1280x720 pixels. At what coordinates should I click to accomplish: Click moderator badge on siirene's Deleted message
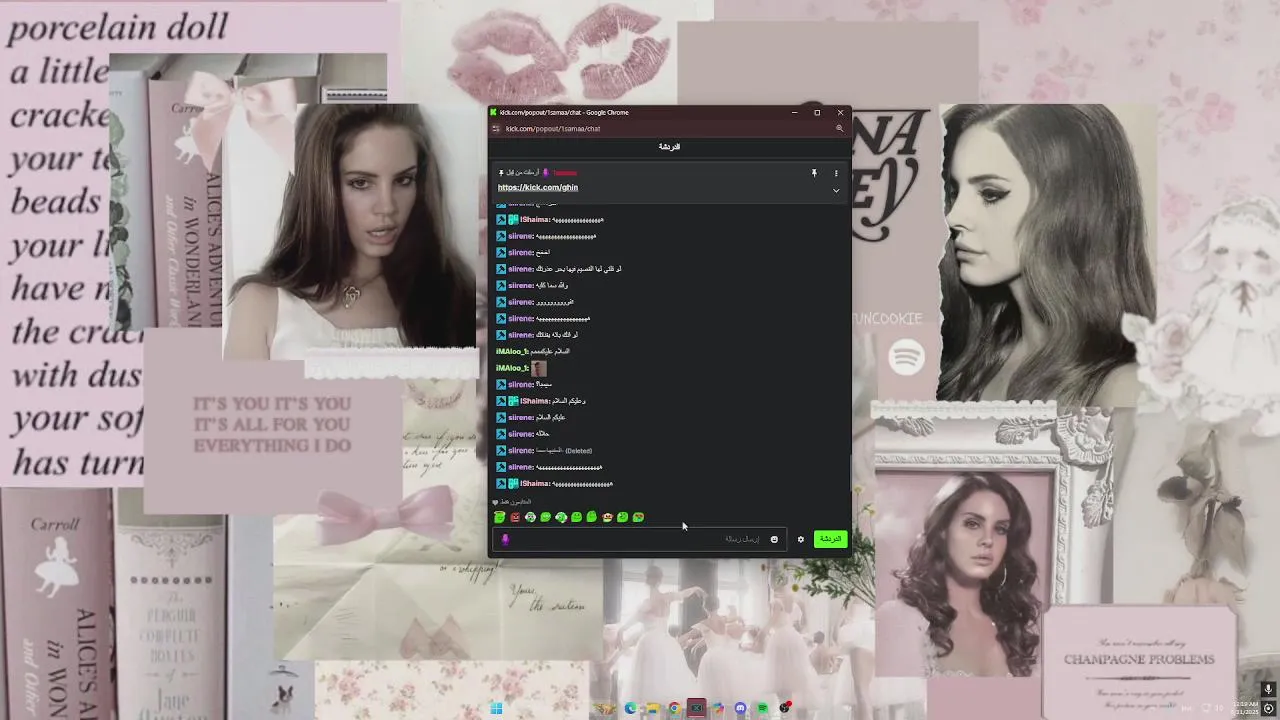pyautogui.click(x=501, y=450)
